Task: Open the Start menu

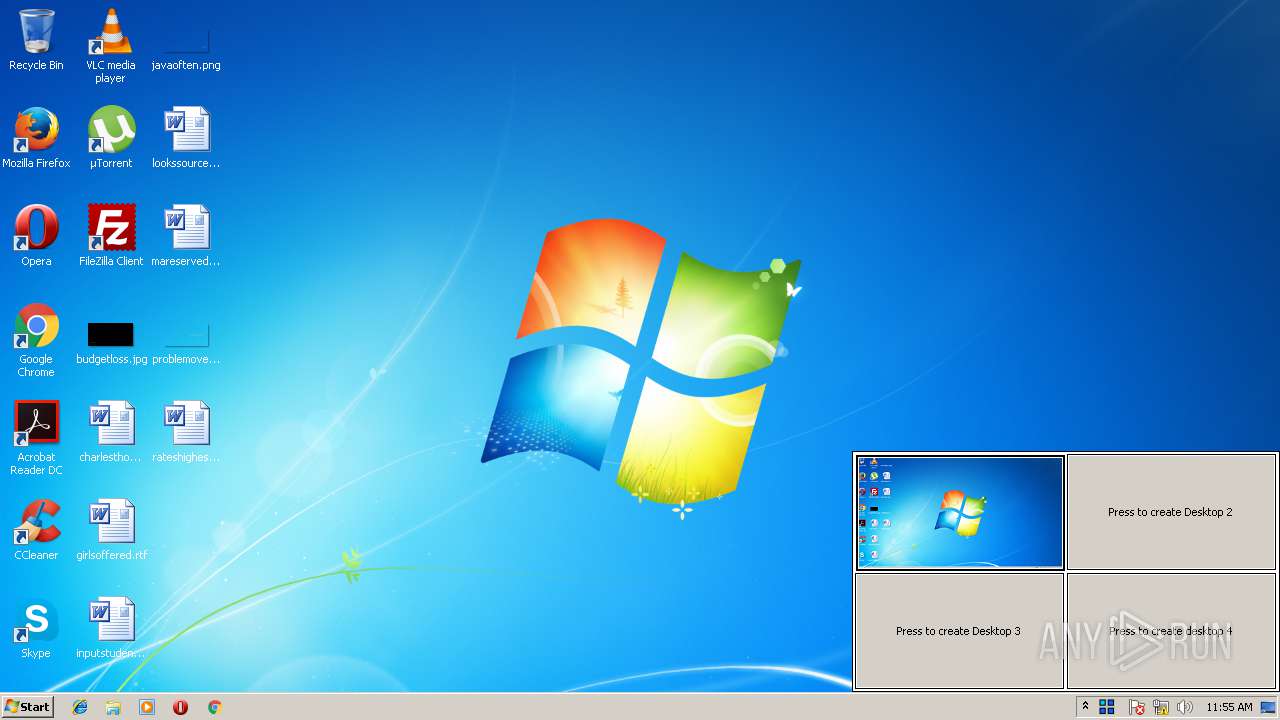Action: pyautogui.click(x=27, y=706)
